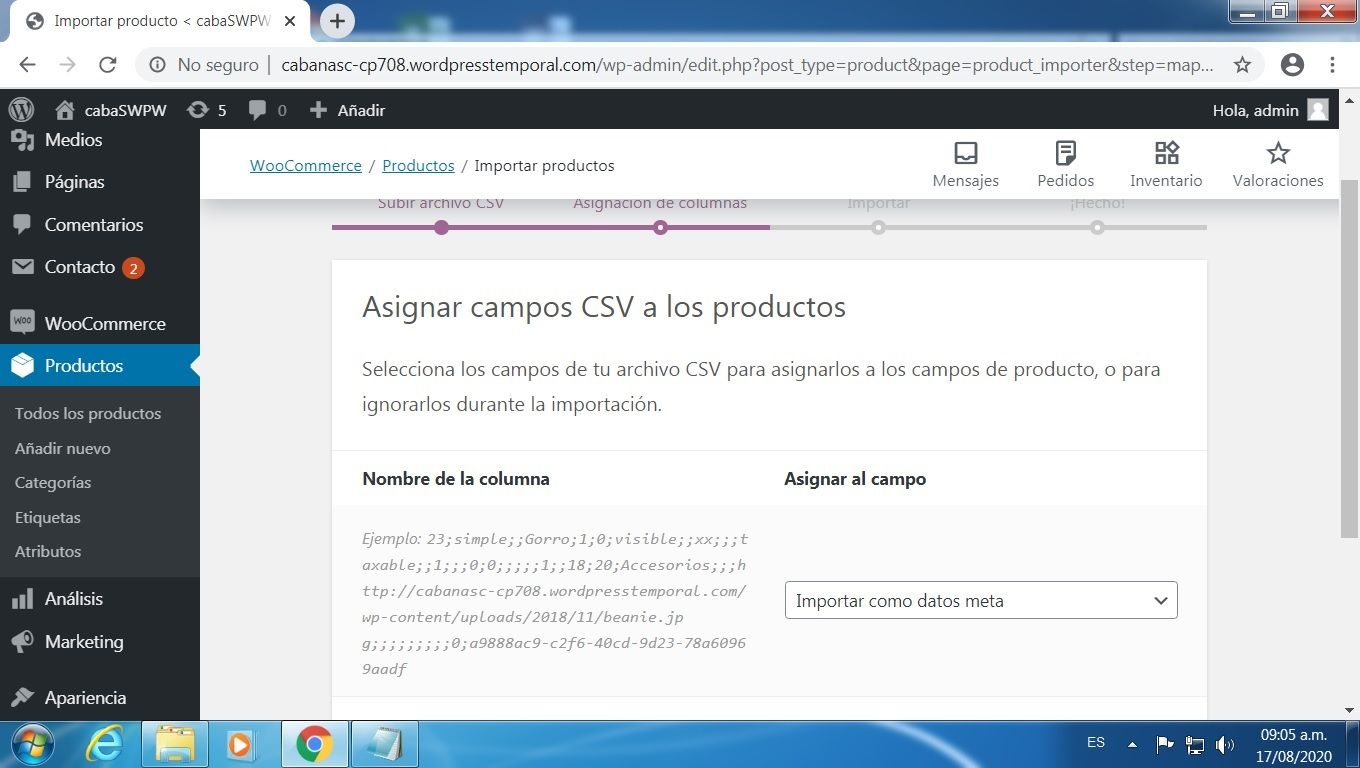Open Etiquetas submenu item
This screenshot has height=768, width=1360.
coord(48,518)
